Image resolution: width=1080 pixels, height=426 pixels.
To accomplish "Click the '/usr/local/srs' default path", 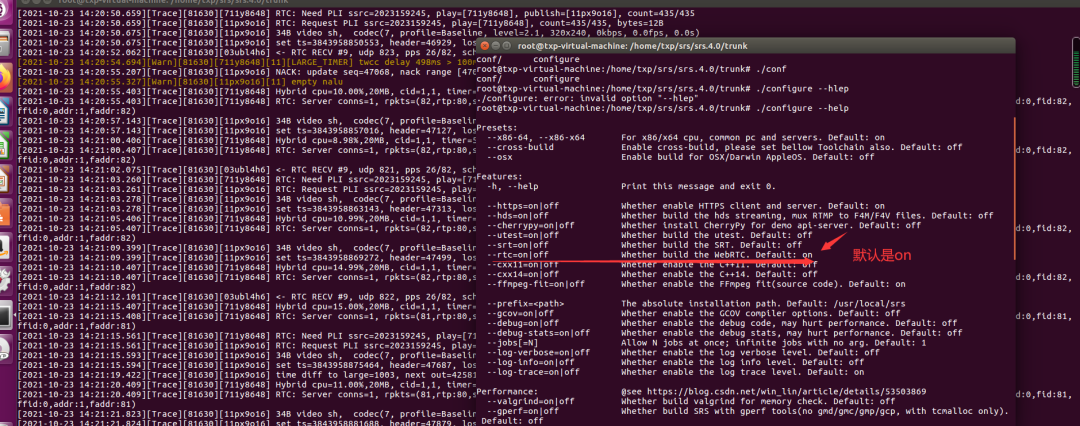I will [x=869, y=303].
